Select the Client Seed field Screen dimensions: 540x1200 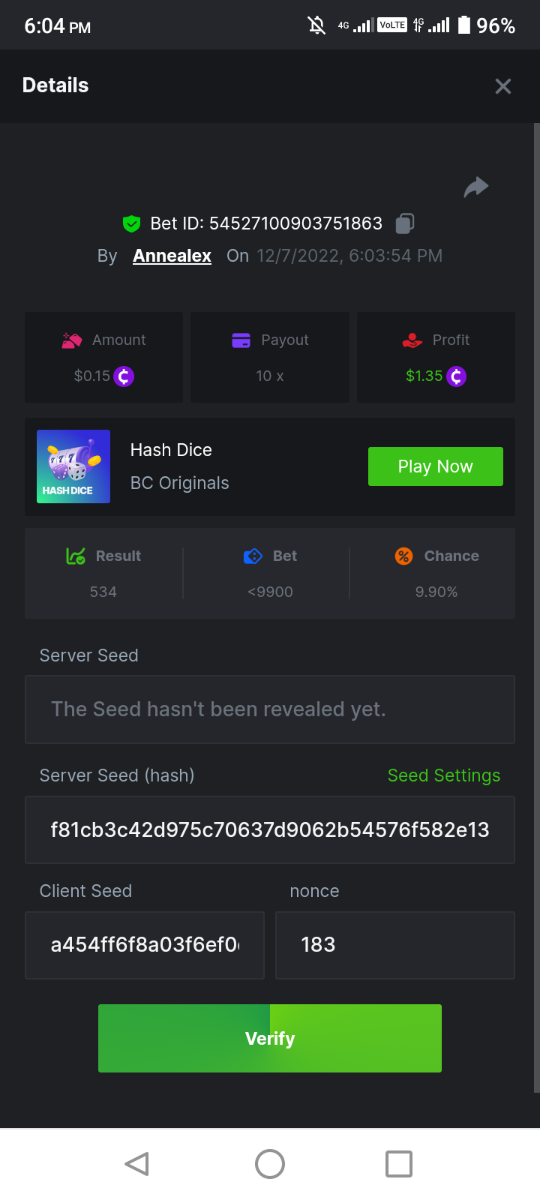click(x=145, y=945)
